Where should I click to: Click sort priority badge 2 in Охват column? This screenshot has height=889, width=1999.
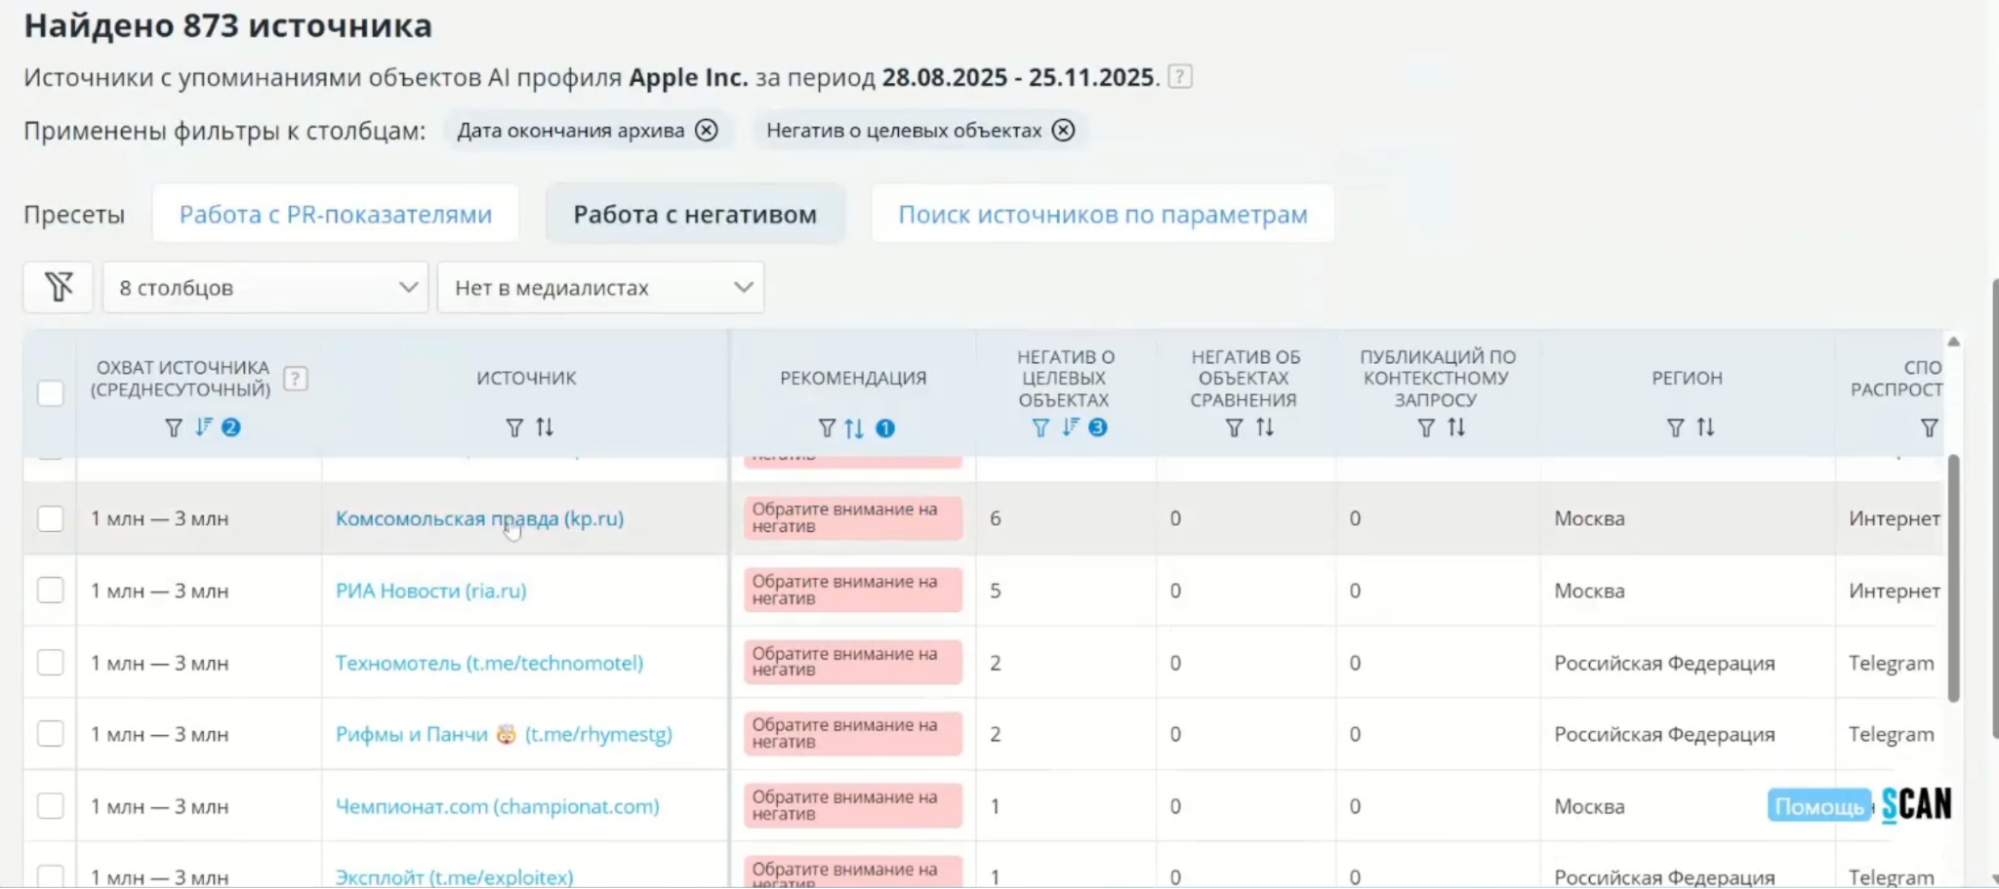(231, 427)
